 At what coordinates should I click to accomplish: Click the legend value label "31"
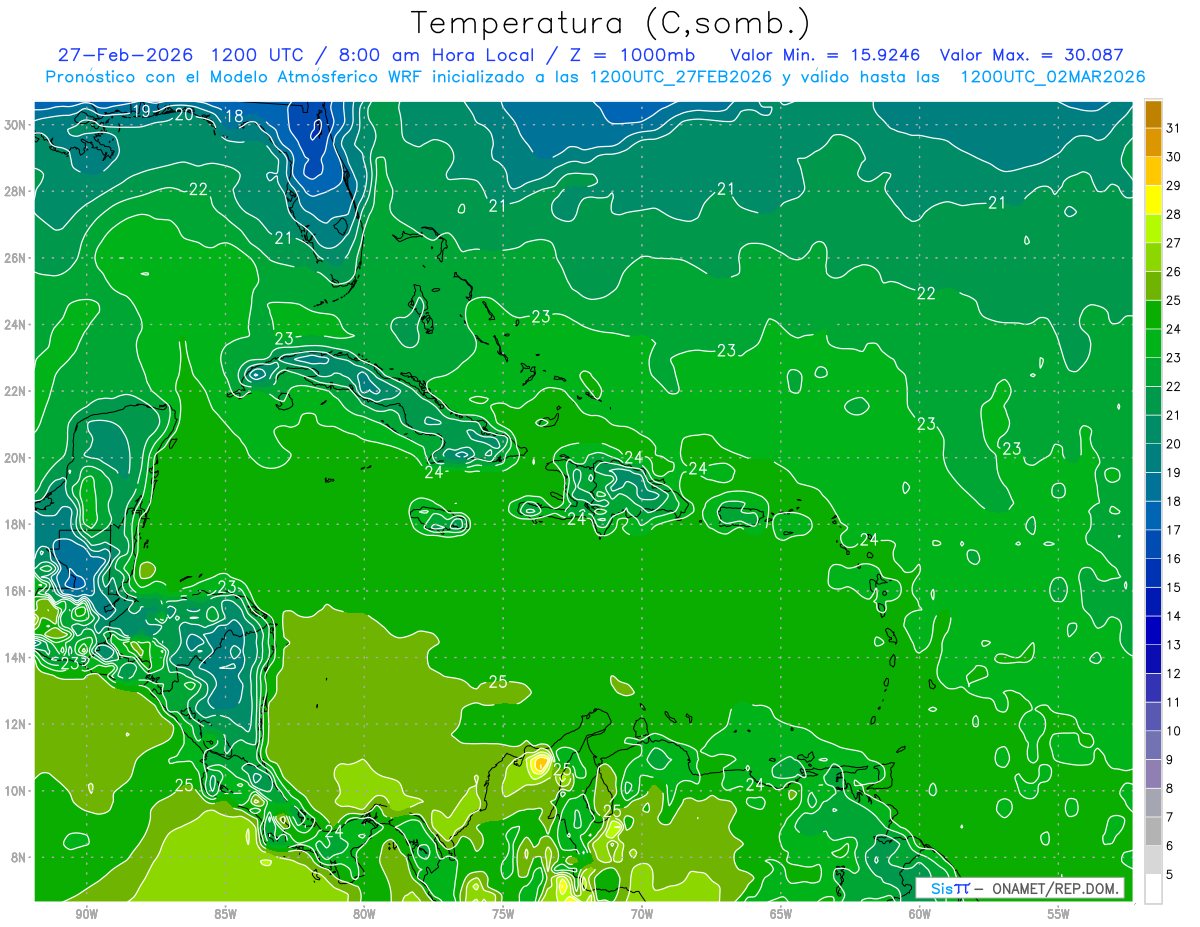coord(1174,127)
